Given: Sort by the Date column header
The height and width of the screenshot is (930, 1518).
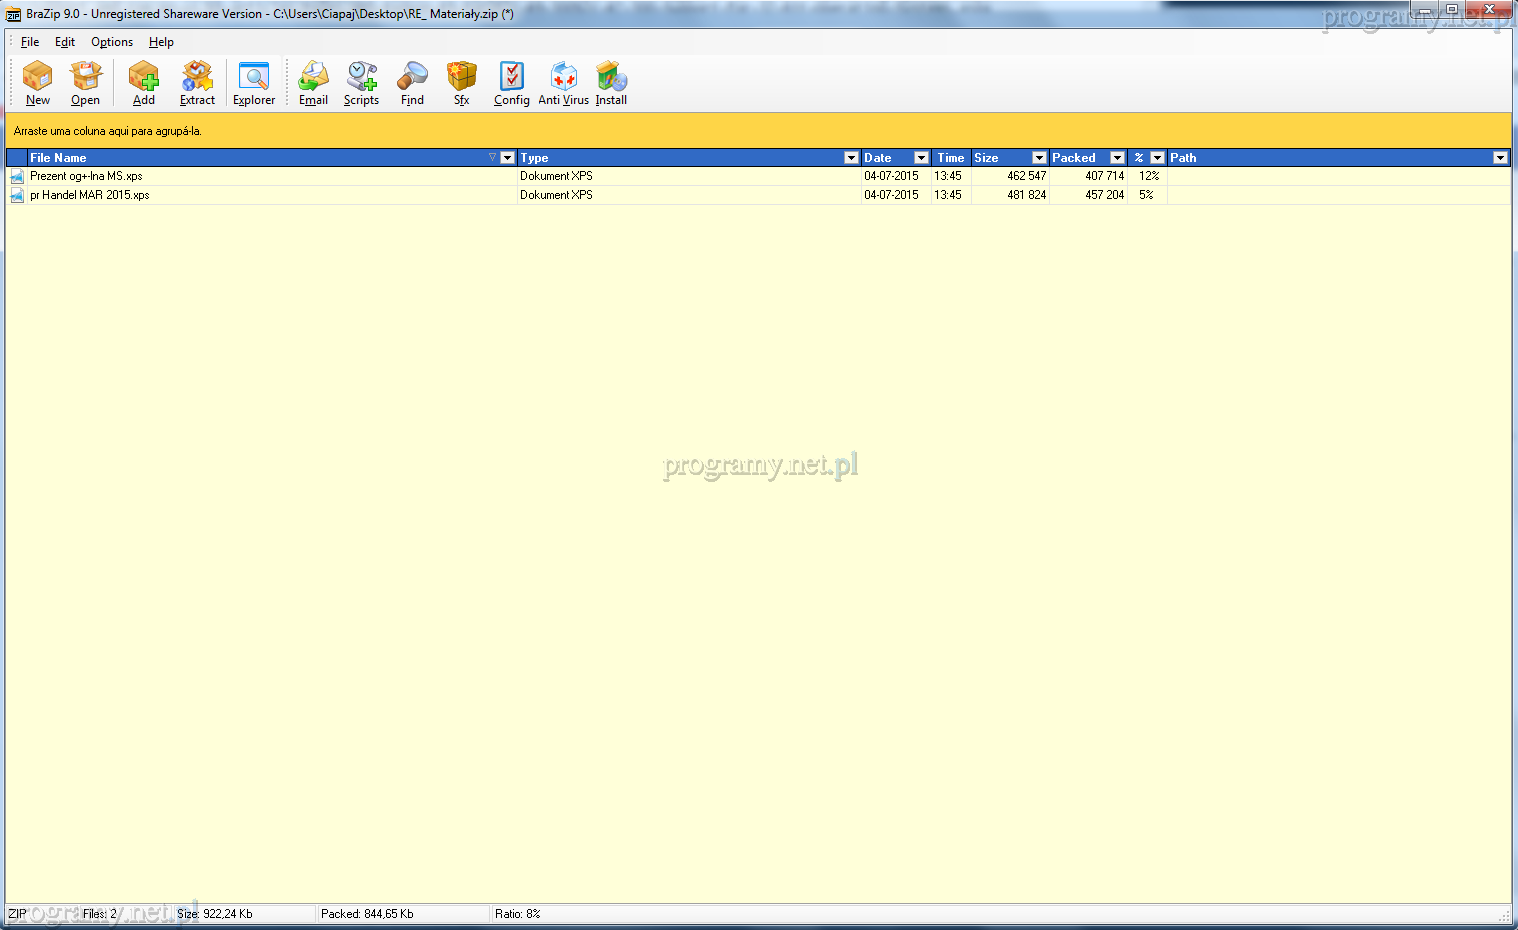Looking at the screenshot, I should [878, 158].
